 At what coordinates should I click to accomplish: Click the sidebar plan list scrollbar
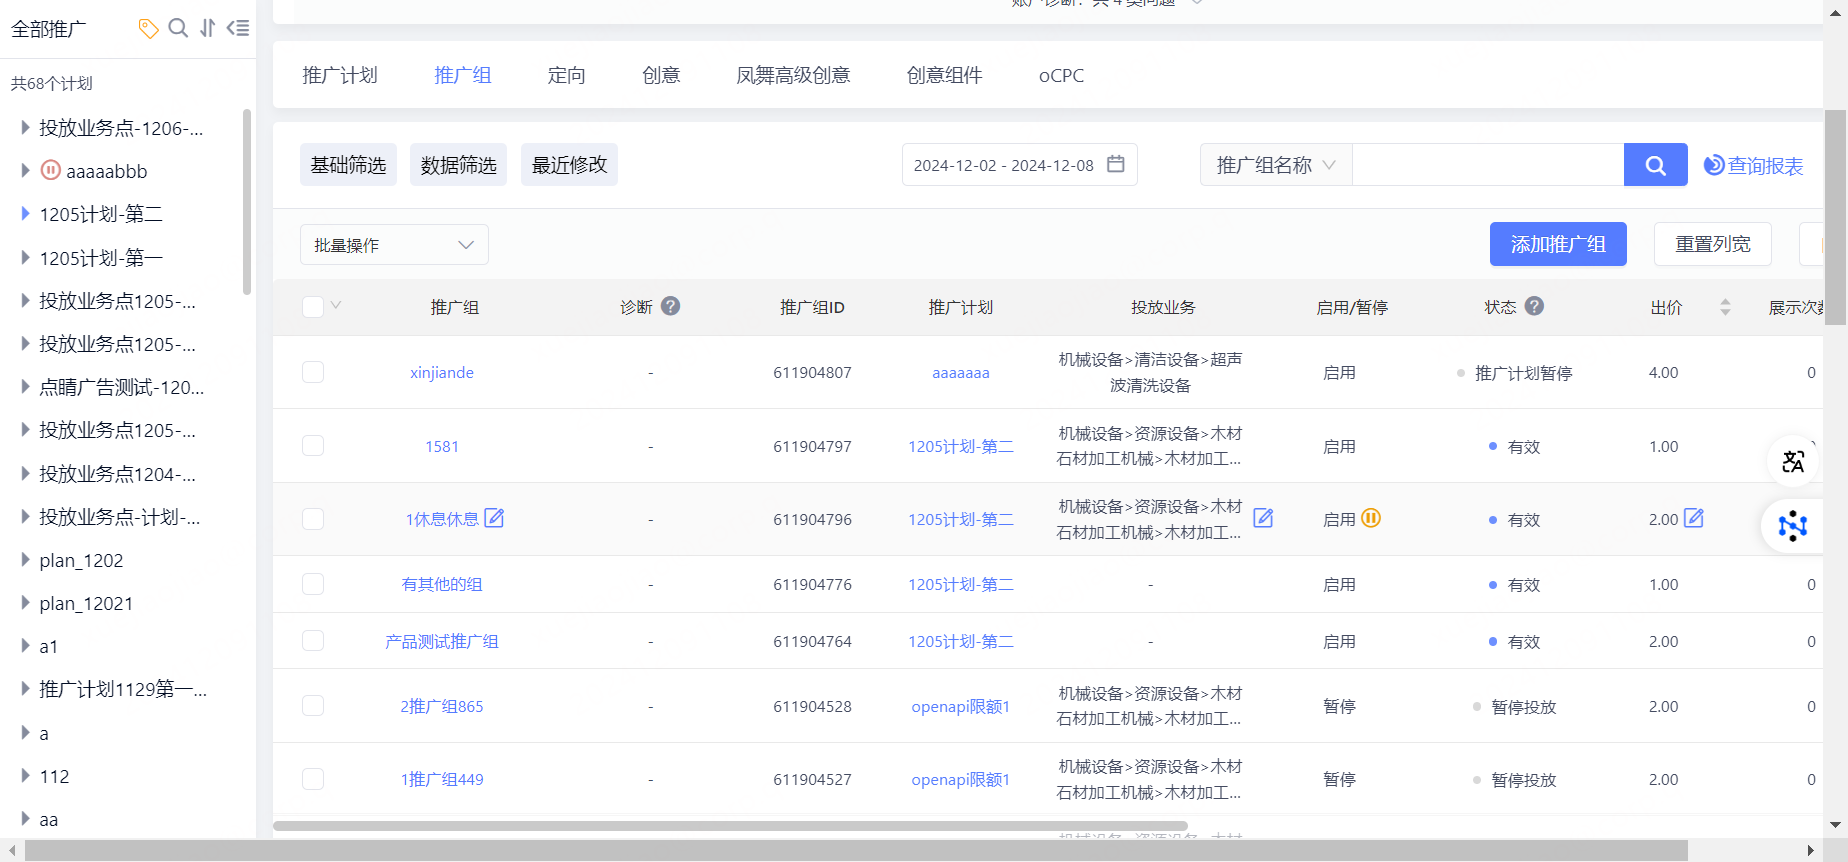(x=247, y=202)
